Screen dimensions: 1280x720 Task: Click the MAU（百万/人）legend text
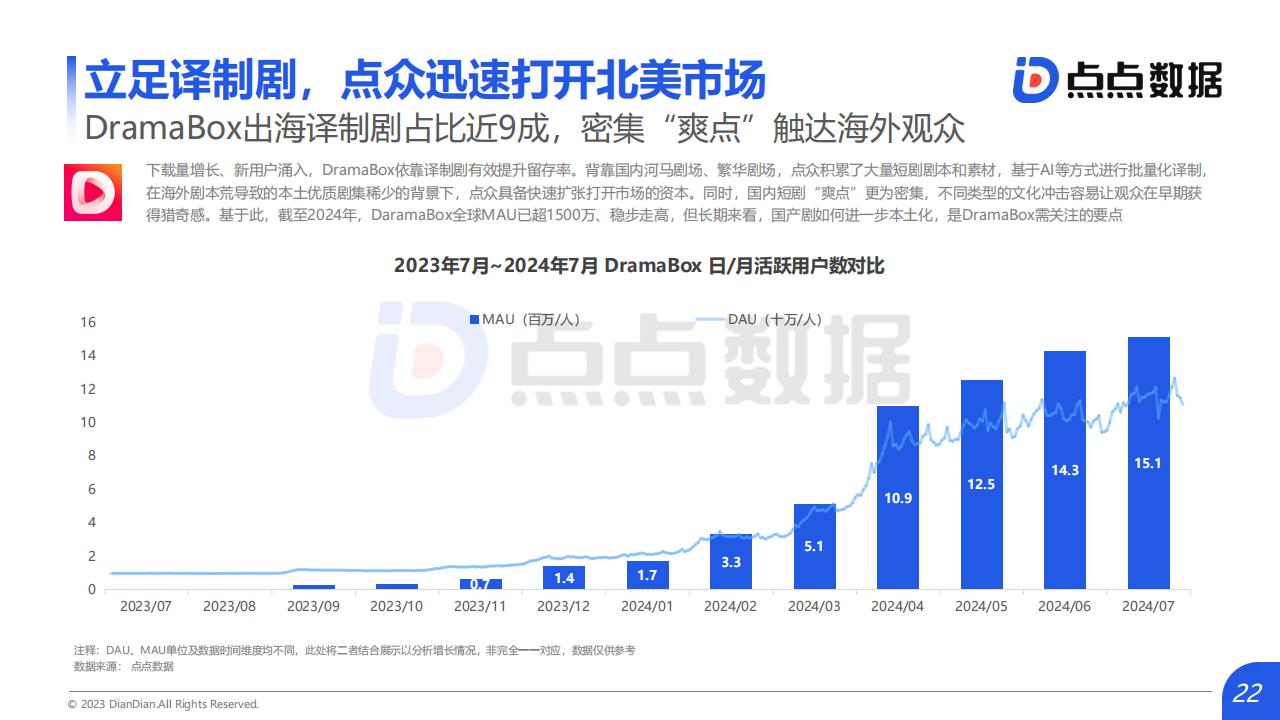click(531, 319)
